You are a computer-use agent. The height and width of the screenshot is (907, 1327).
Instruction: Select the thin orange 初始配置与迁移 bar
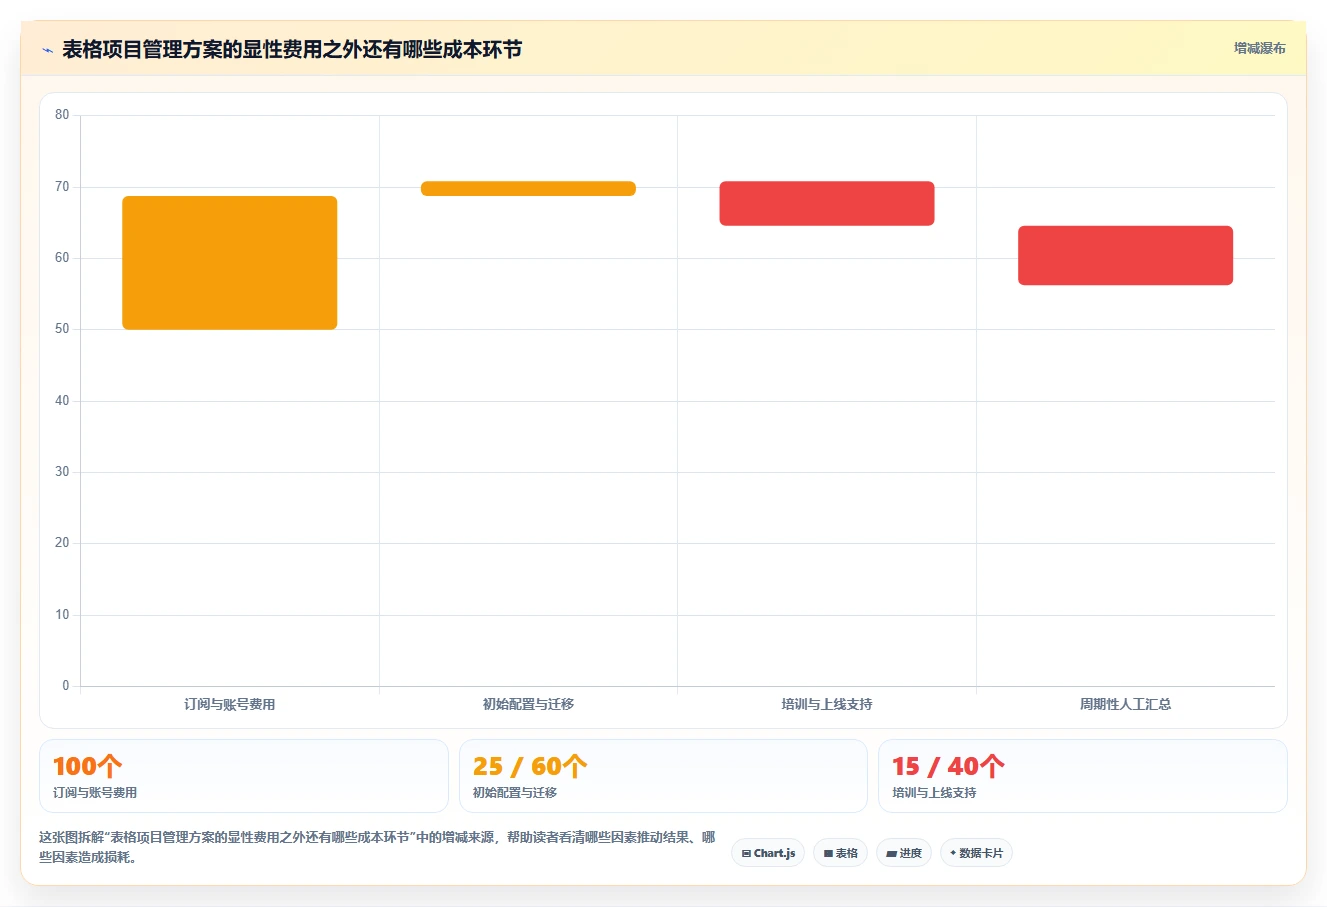[x=528, y=188]
